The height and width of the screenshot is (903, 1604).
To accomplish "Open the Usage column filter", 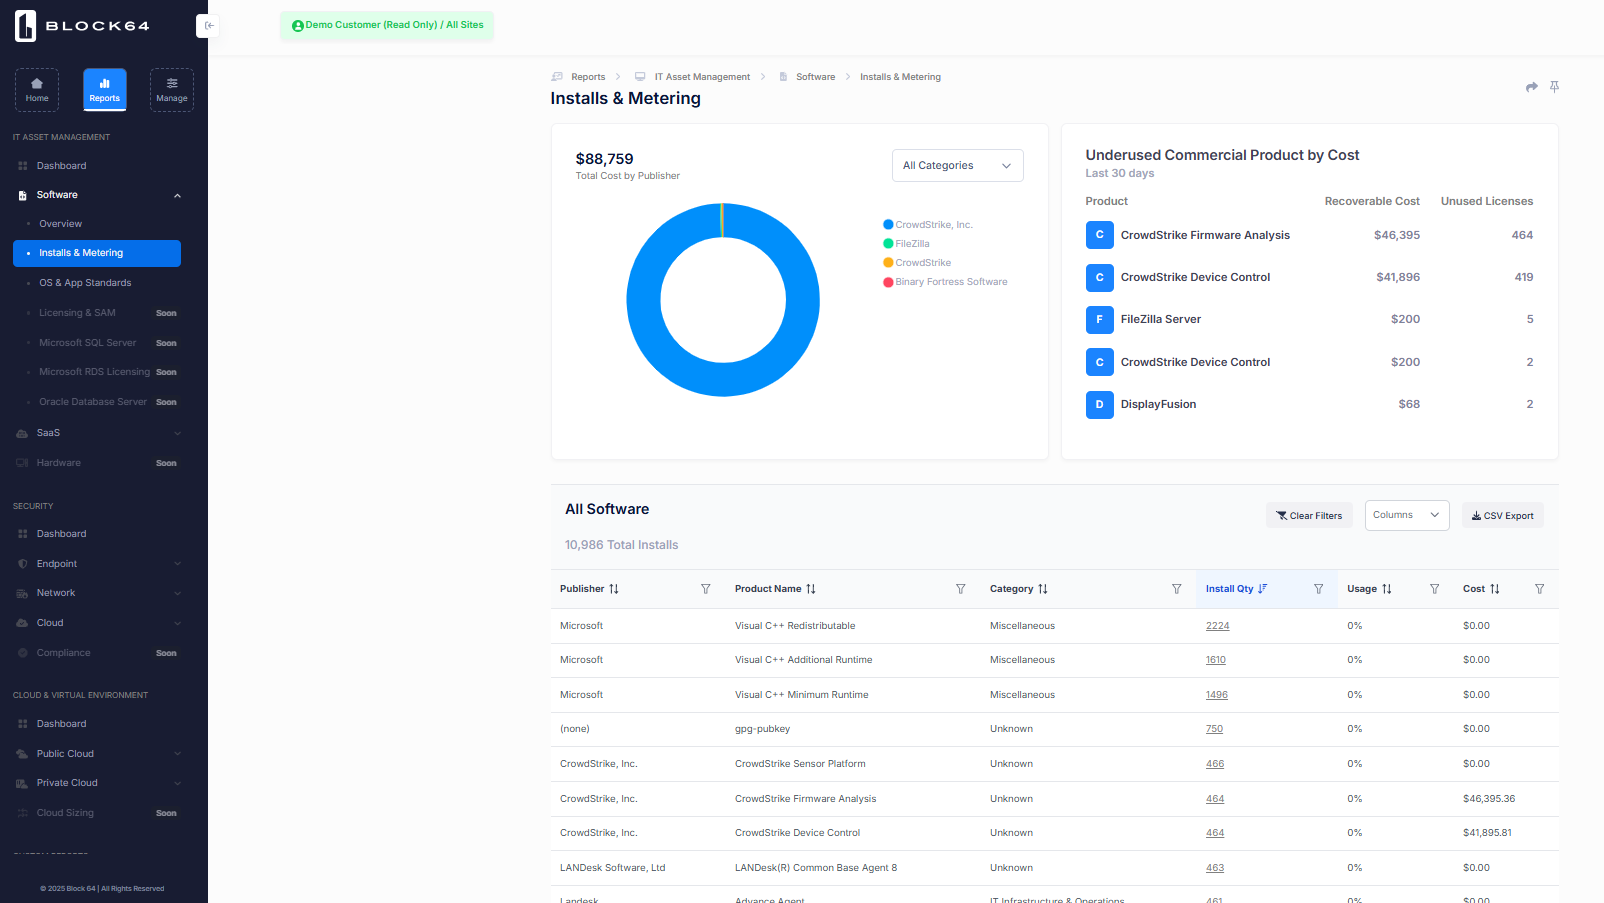I will [x=1435, y=589].
